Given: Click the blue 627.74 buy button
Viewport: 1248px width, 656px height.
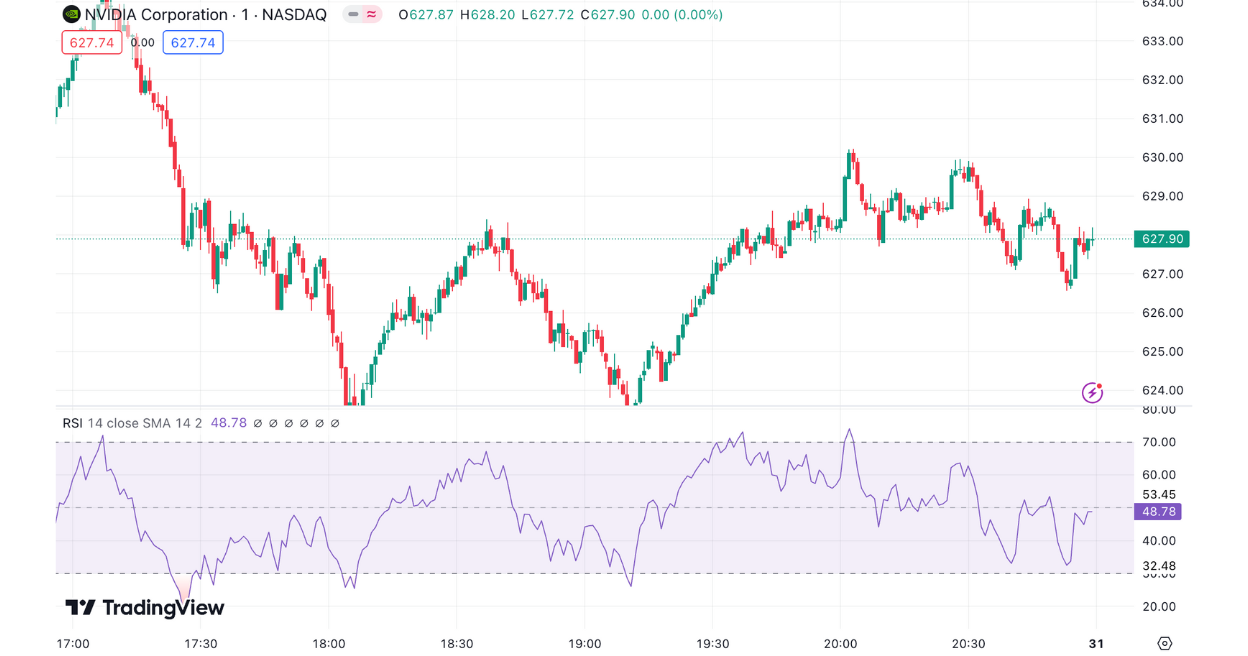Looking at the screenshot, I should [x=193, y=42].
